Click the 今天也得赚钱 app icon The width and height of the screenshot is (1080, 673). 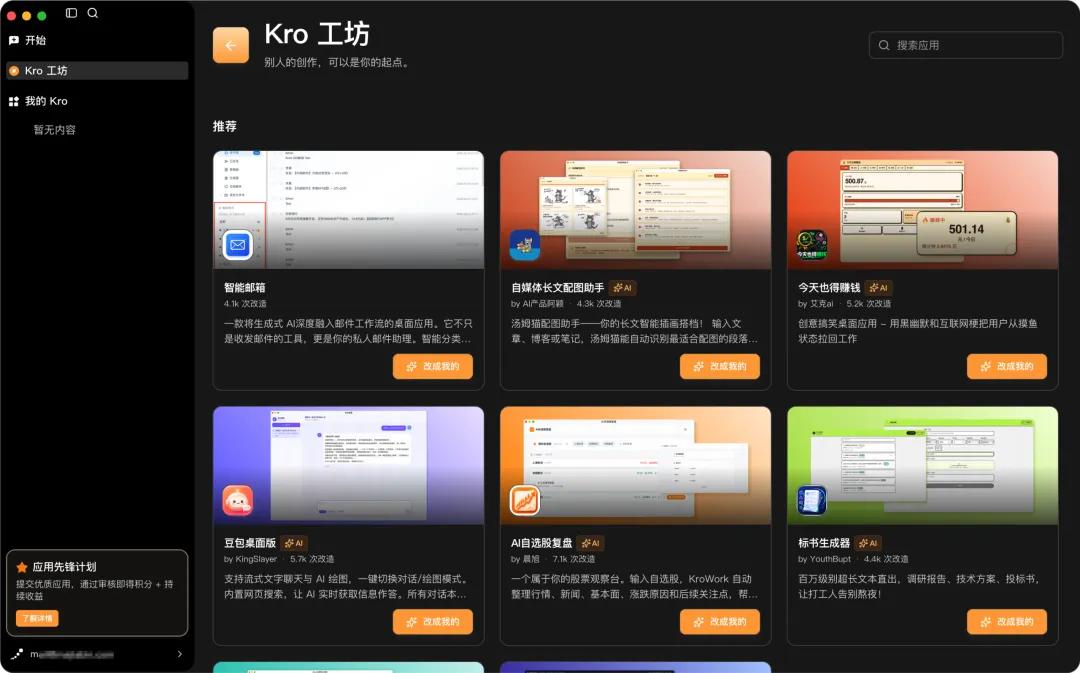click(812, 245)
